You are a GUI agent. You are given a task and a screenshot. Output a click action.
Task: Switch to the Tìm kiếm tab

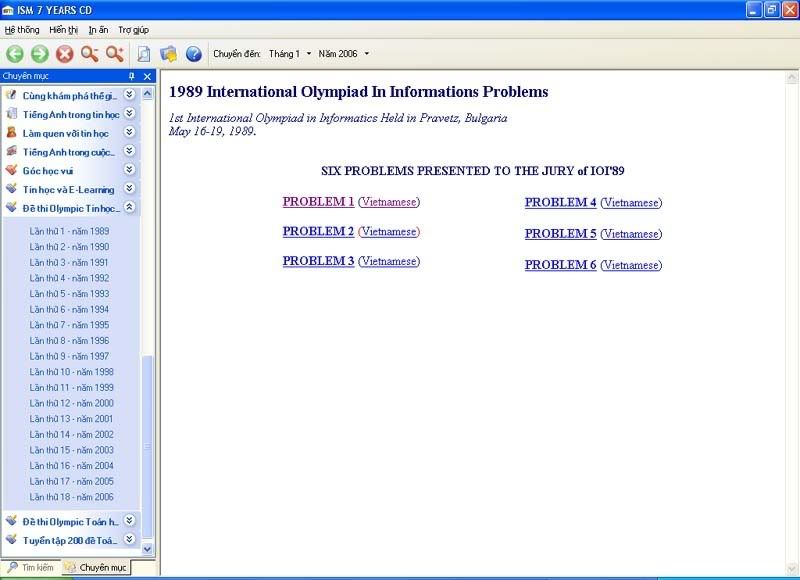coord(30,567)
